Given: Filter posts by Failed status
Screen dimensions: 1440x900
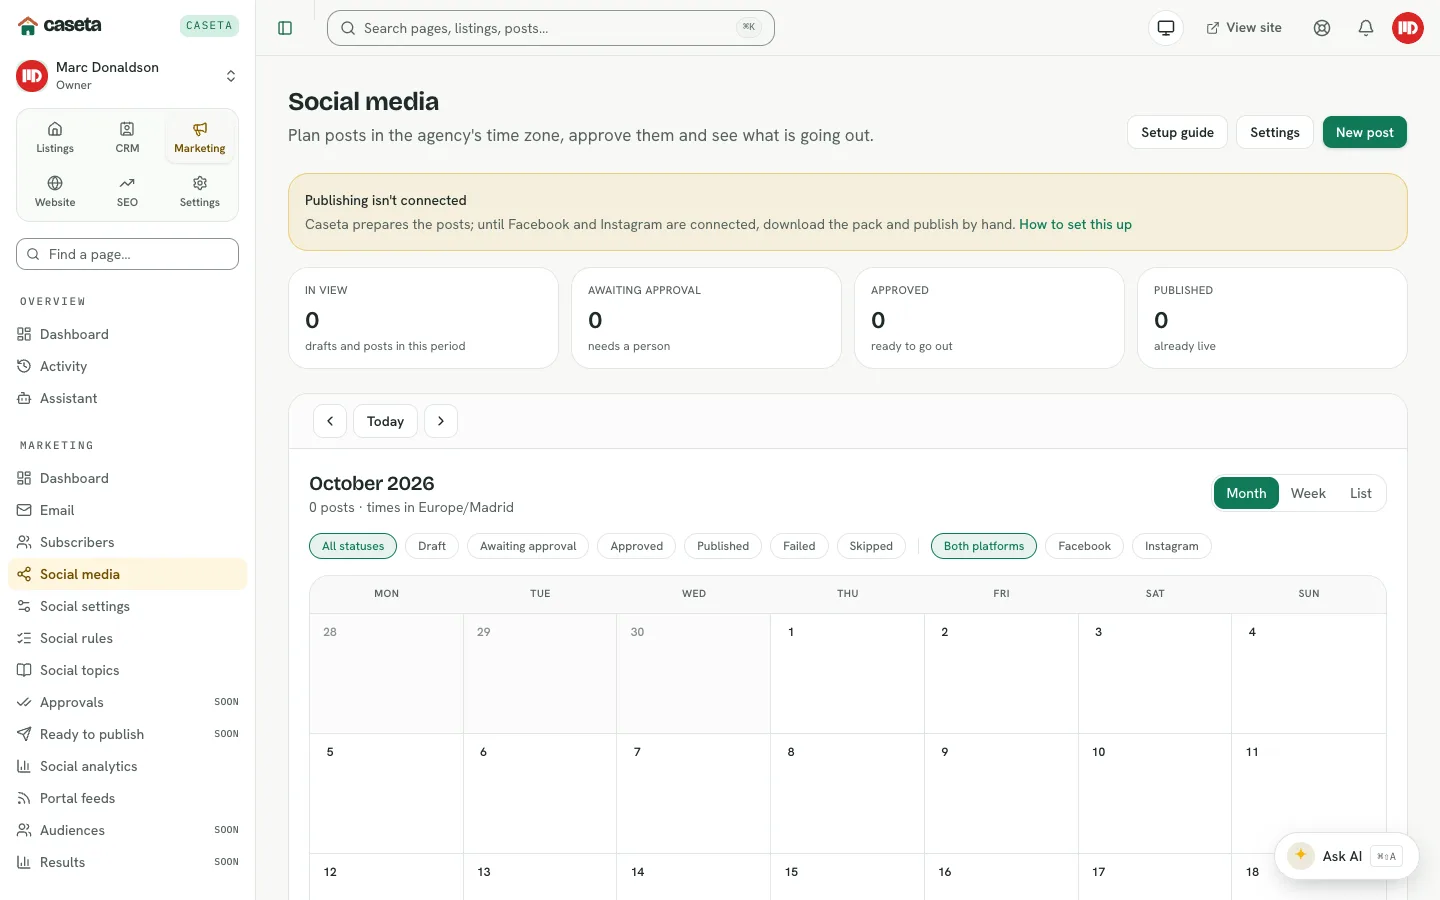Looking at the screenshot, I should tap(799, 546).
